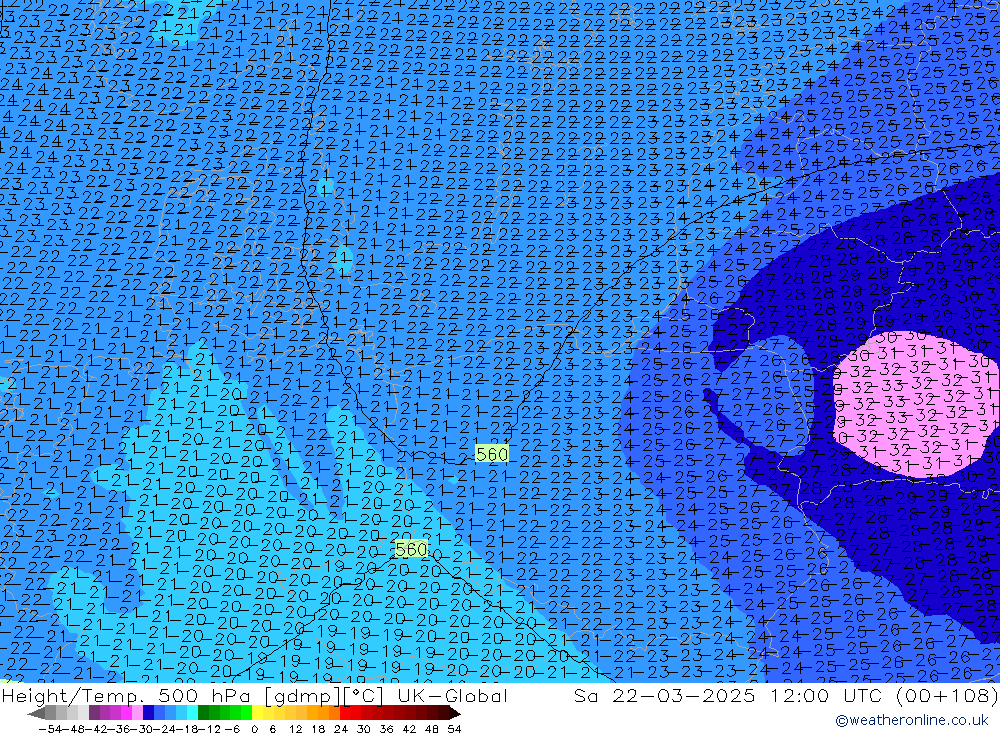This screenshot has width=1000, height=733.
Task: Click the legend value '12'
Action: pos(296,729)
